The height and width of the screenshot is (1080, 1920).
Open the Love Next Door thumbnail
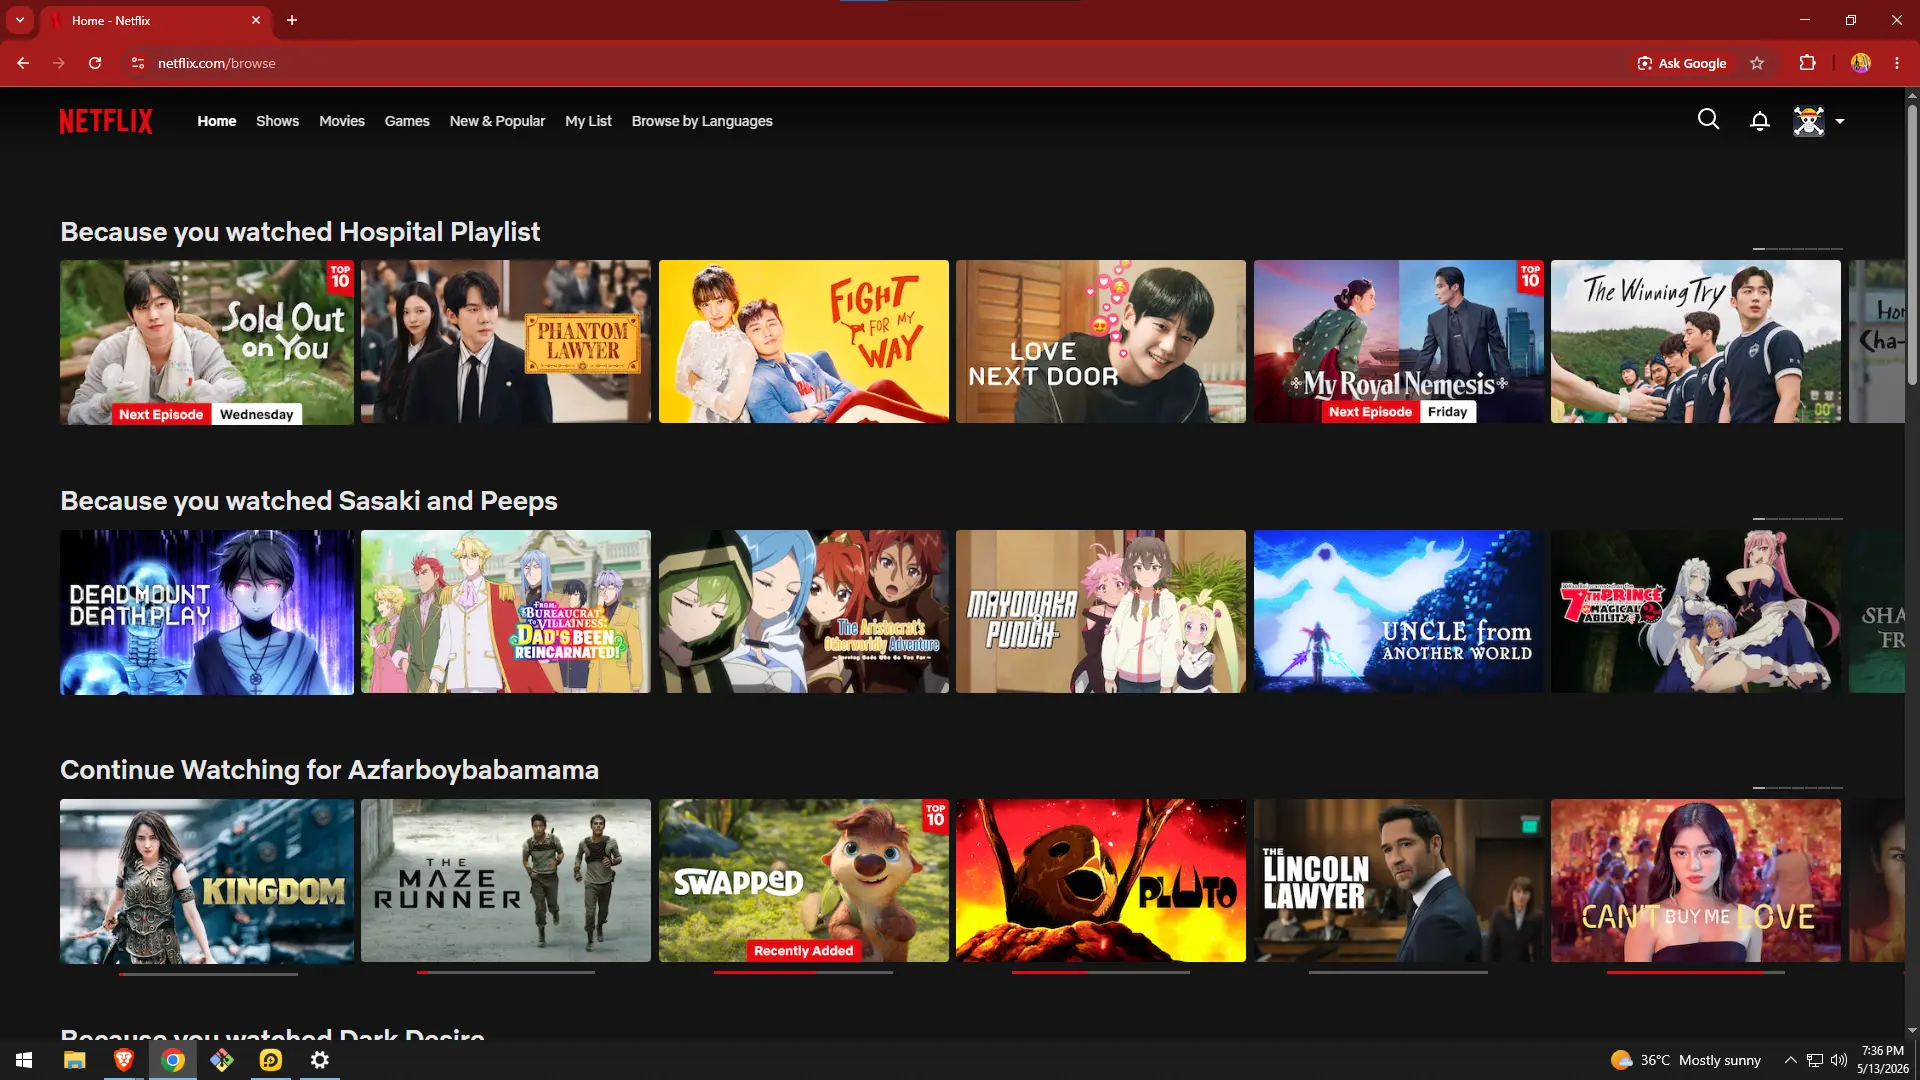[x=1101, y=342]
